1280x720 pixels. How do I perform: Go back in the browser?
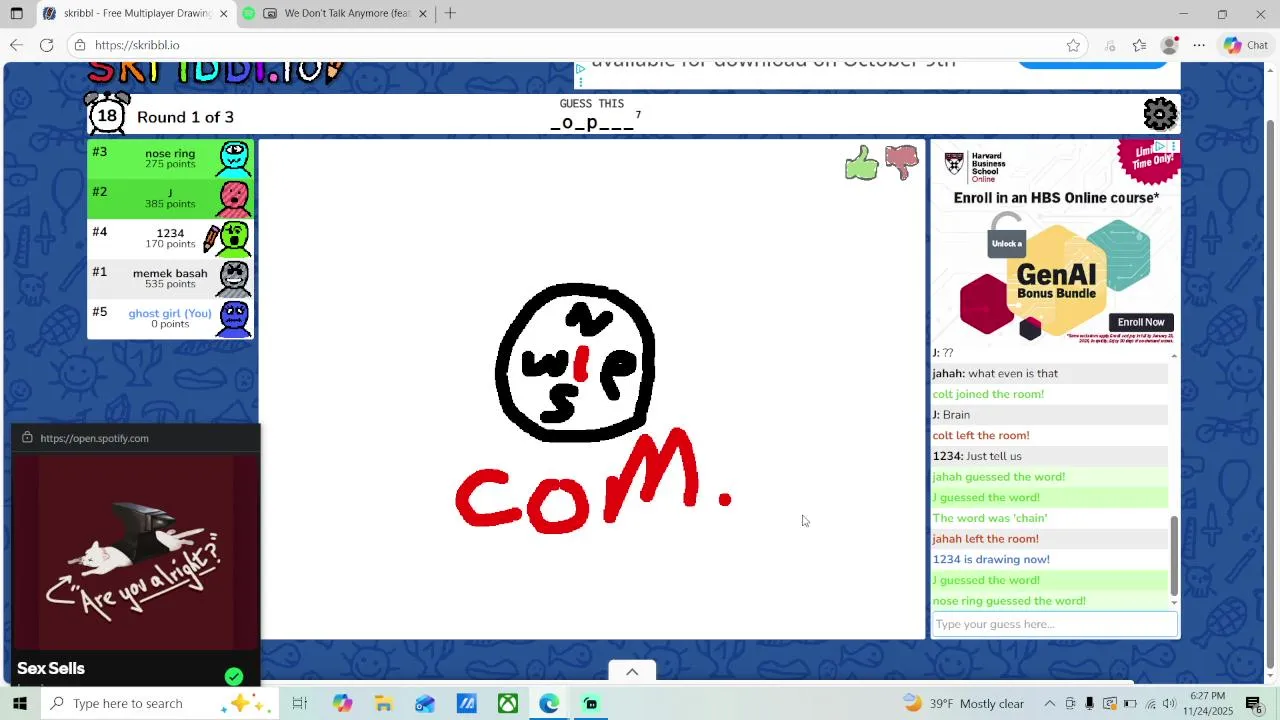pyautogui.click(x=16, y=45)
